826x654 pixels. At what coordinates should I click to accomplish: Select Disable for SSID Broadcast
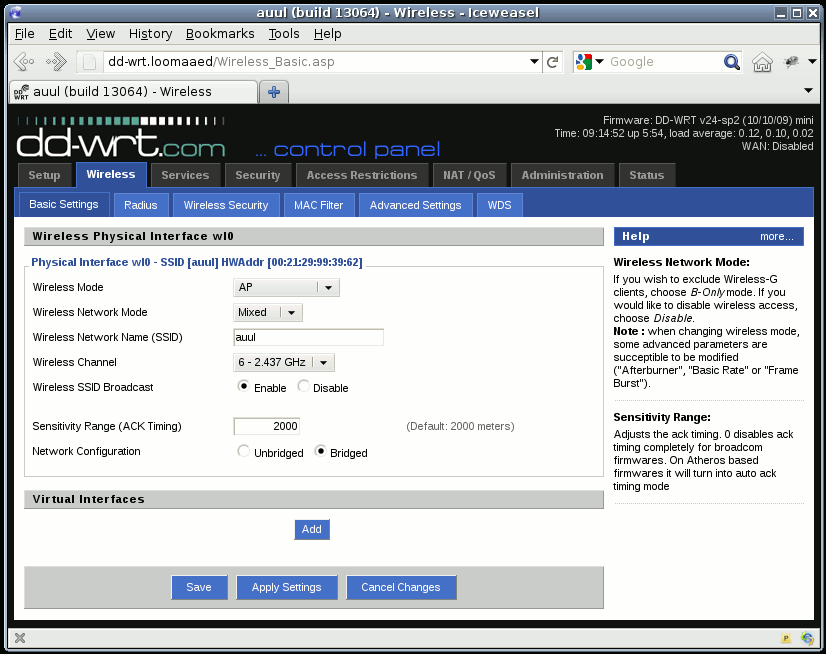click(303, 386)
